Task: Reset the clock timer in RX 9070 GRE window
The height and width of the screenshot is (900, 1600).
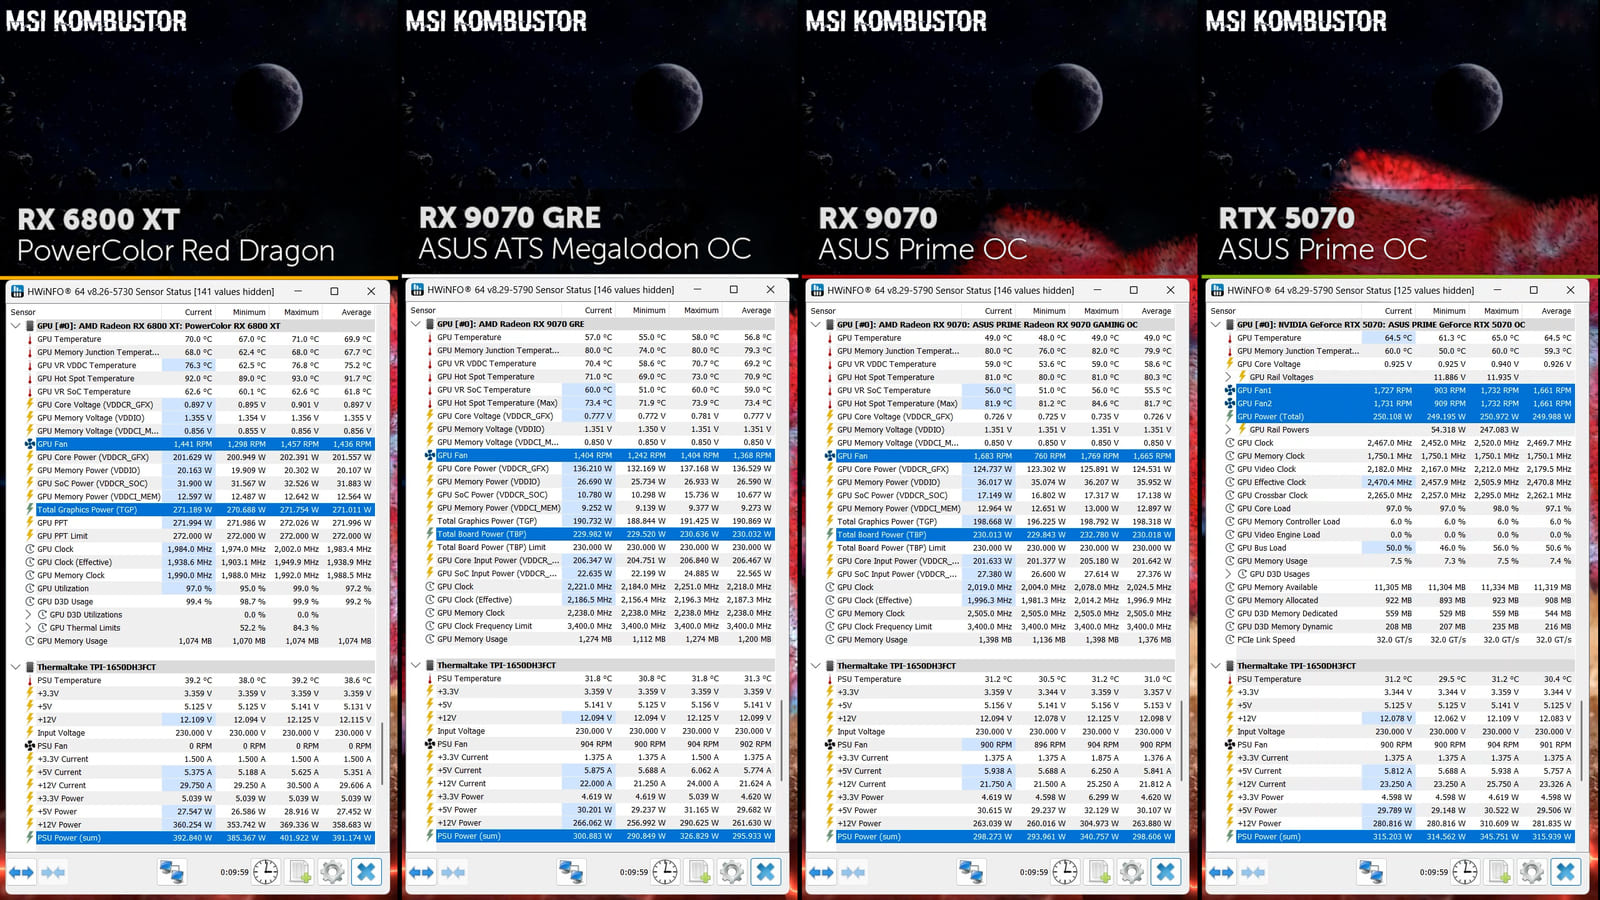Action: pos(665,872)
